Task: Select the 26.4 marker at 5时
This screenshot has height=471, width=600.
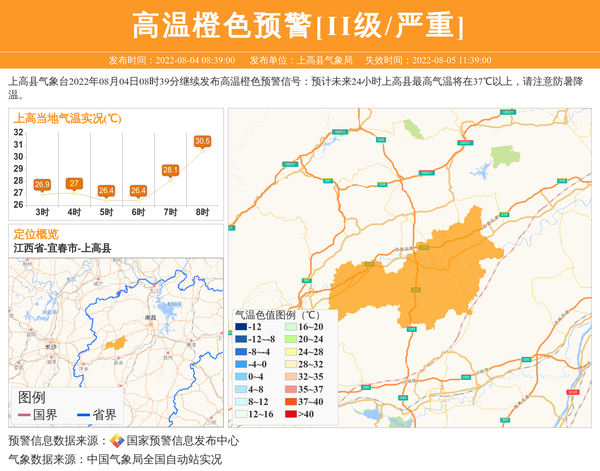Action: (106, 190)
